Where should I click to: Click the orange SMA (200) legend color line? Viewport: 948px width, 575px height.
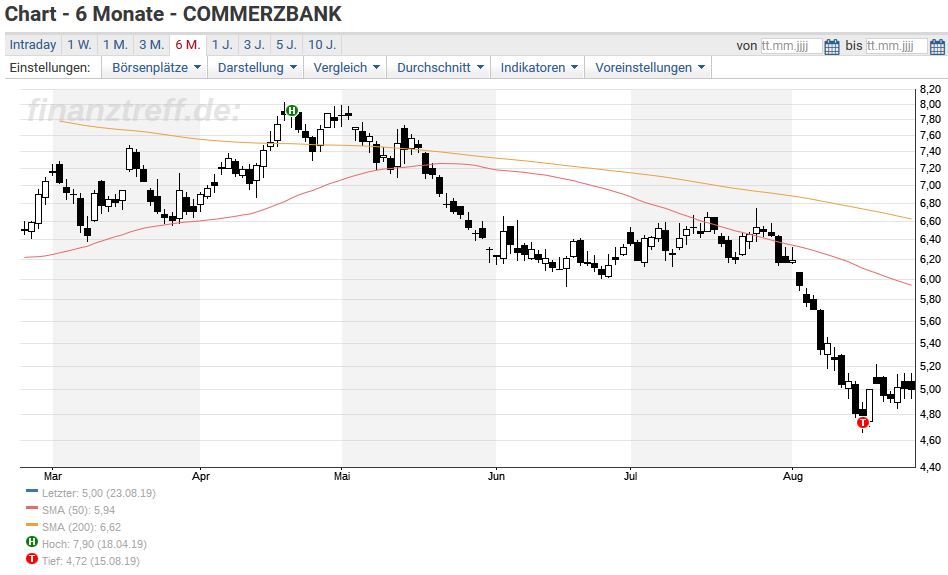[32, 526]
